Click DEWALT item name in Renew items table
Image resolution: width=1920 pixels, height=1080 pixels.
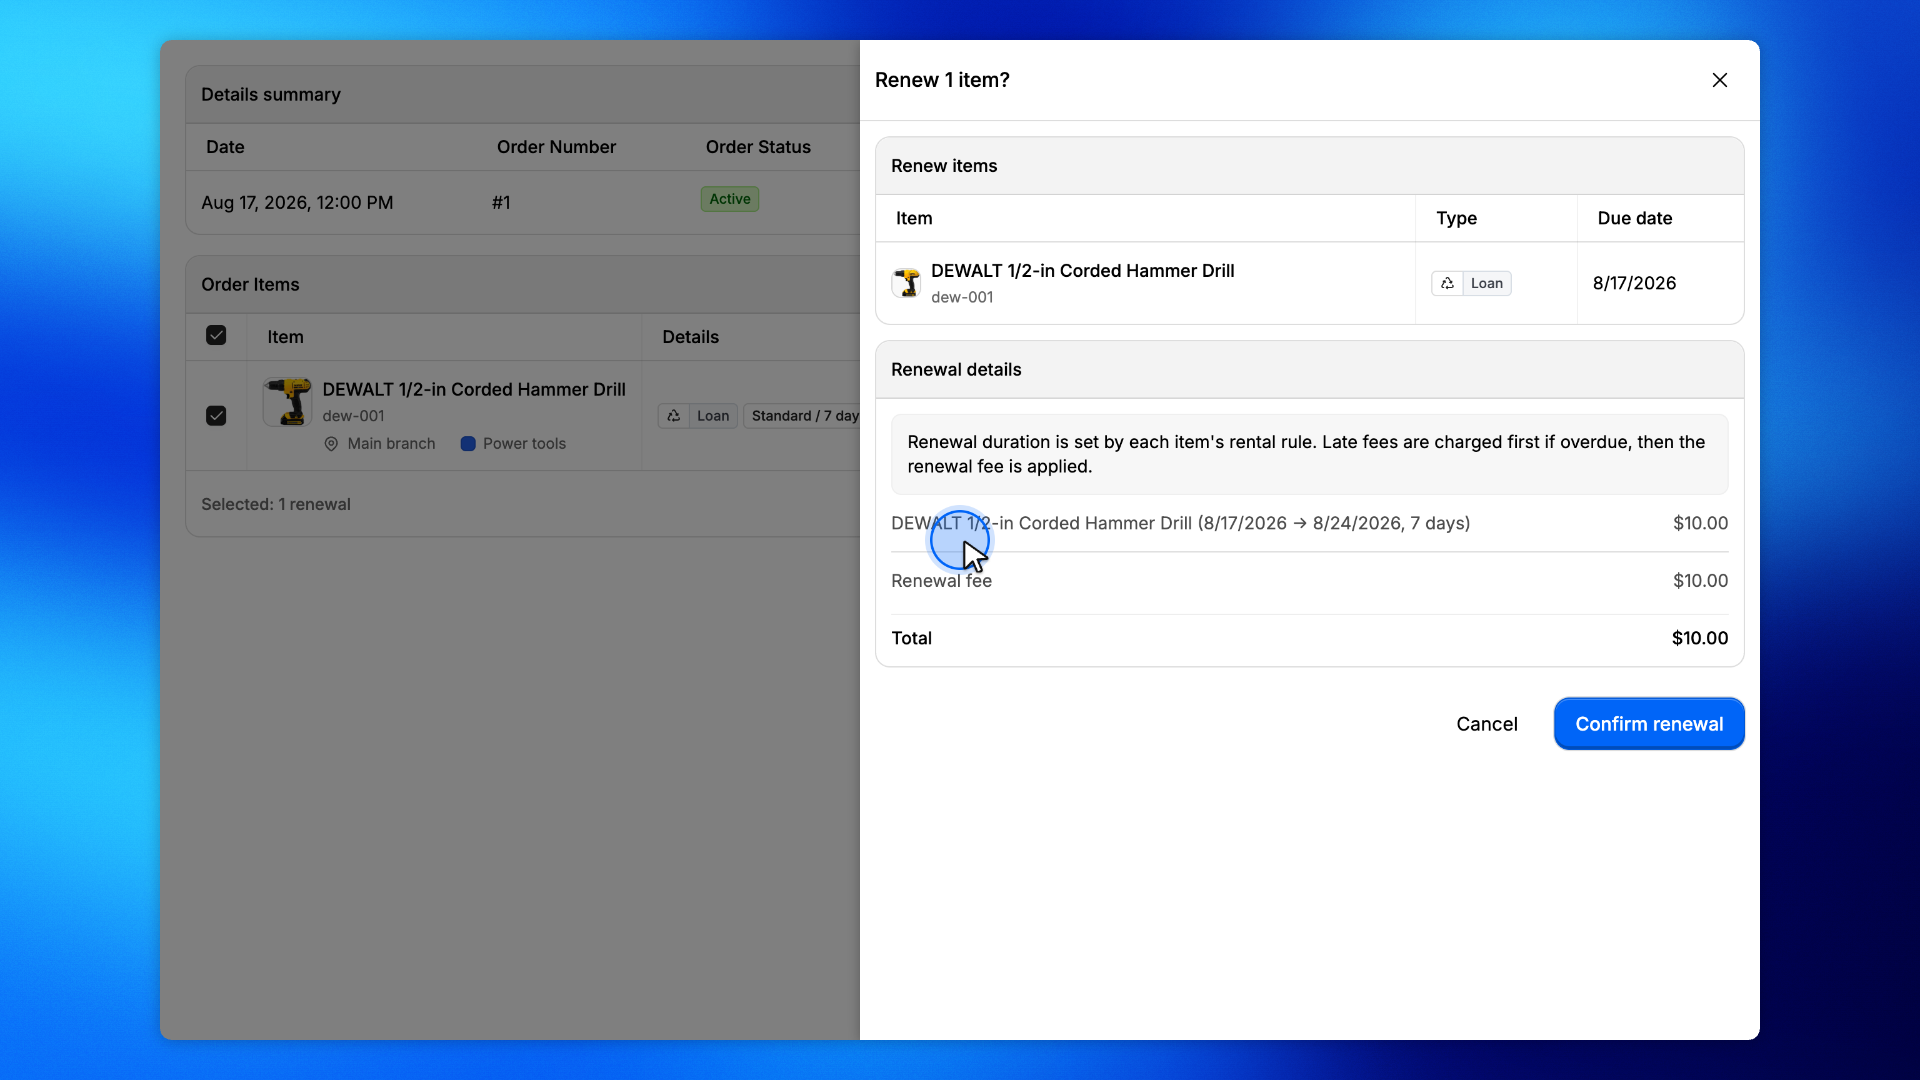pos(1082,271)
